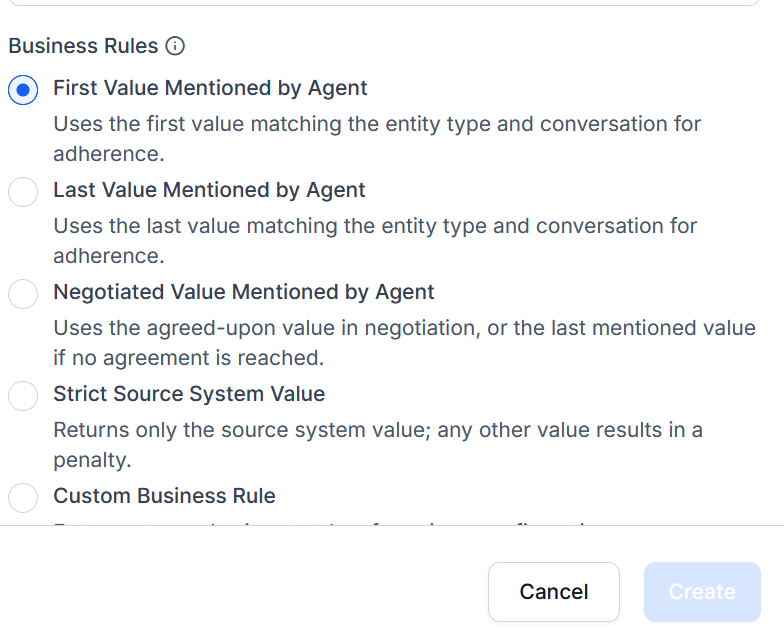Click the cut-off description under Custom Business Rule

coord(320,521)
